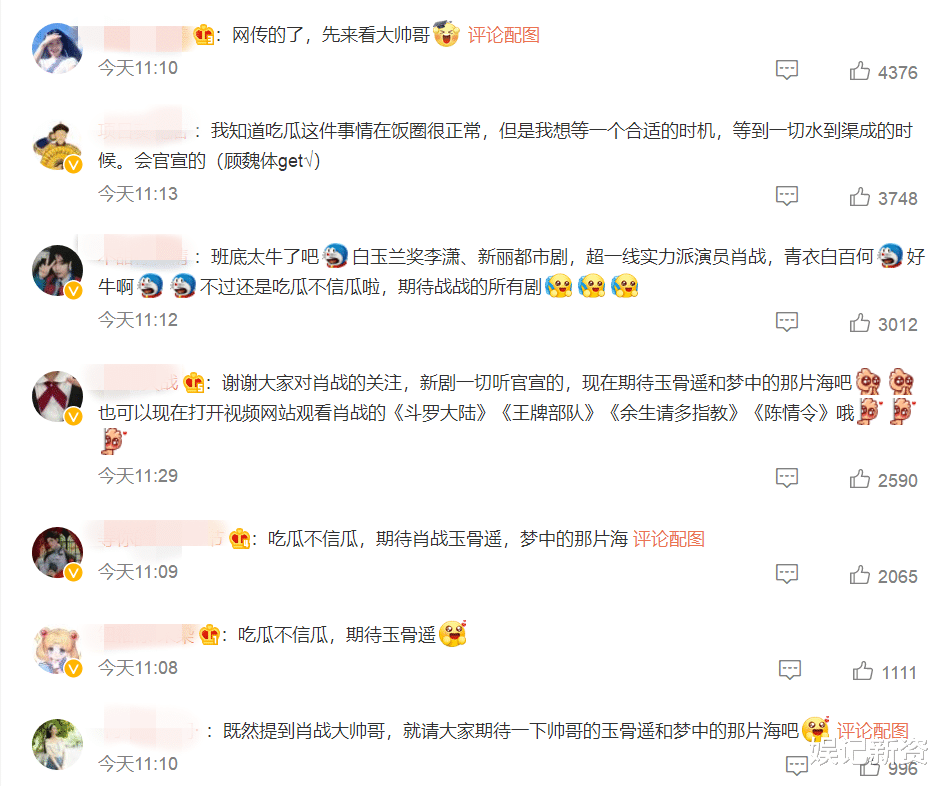Open the first commenter's avatar in white hat
This screenshot has height=786, width=944.
tap(57, 49)
